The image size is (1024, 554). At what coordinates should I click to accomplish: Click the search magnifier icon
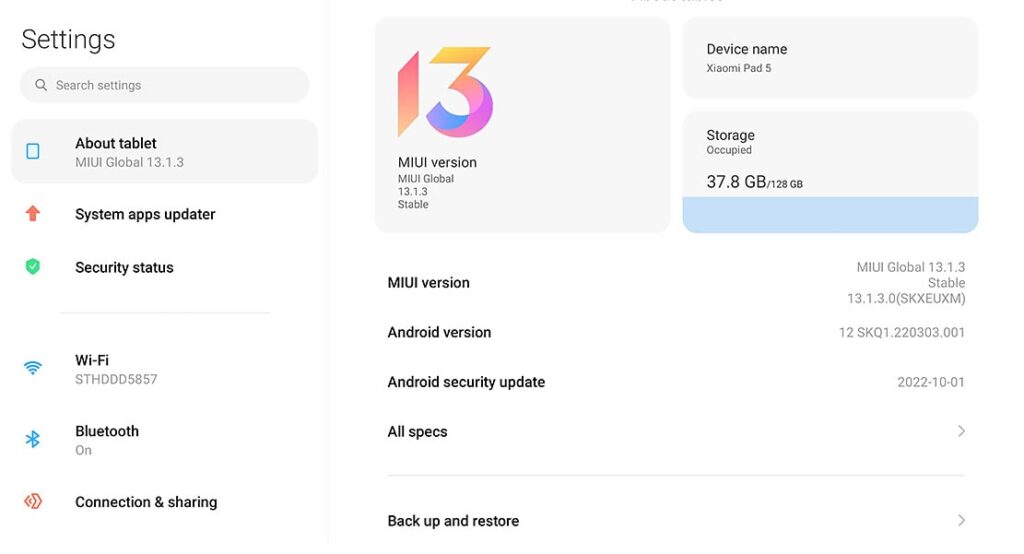point(40,85)
